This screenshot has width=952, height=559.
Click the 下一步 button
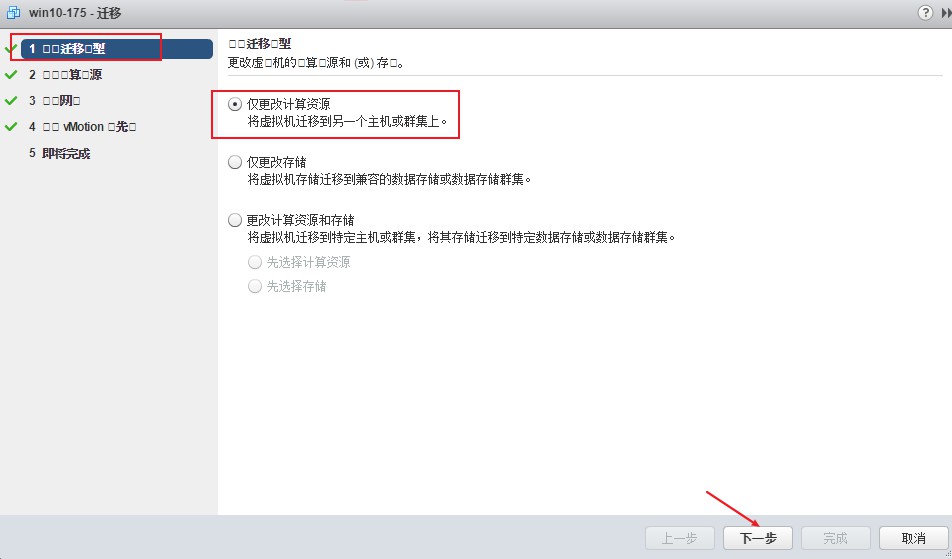pyautogui.click(x=758, y=538)
